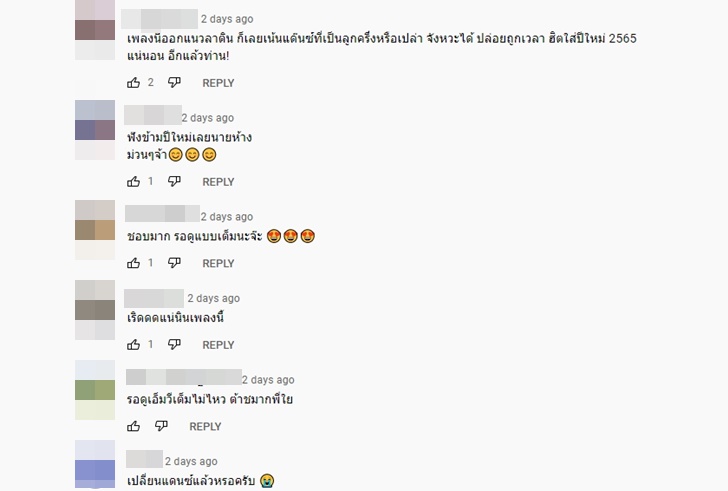Image resolution: width=728 pixels, height=491 pixels.
Task: Like the comment with three smiling emojis
Action: (x=134, y=181)
